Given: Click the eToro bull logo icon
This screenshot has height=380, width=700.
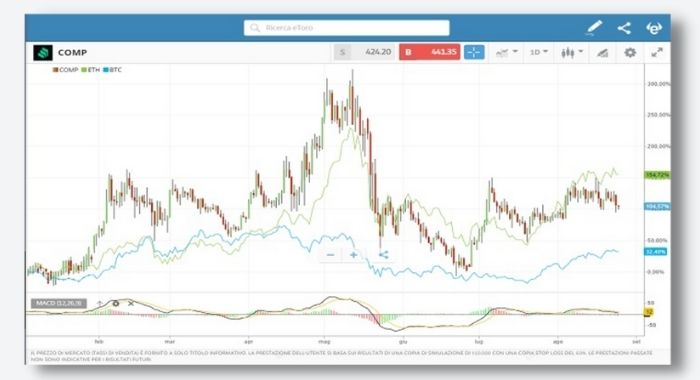Looking at the screenshot, I should pyautogui.click(x=654, y=28).
